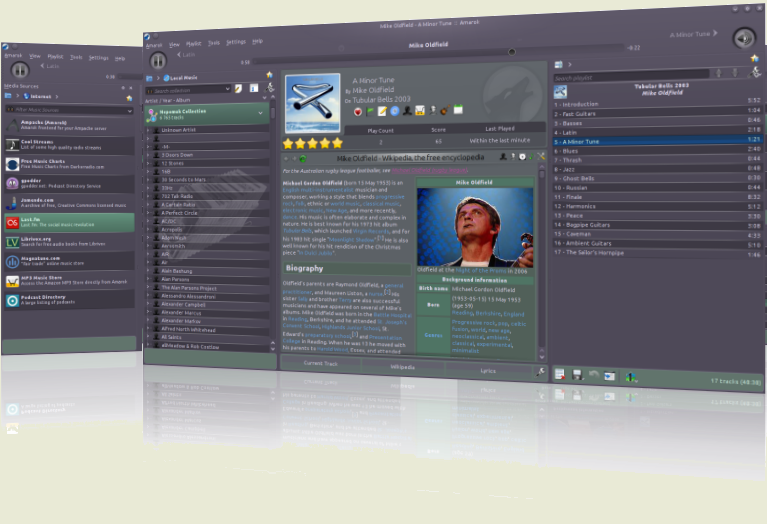Viewport: 767px width, 524px height.
Task: Click the collection browser scrollbar handle
Action: click(x=272, y=113)
